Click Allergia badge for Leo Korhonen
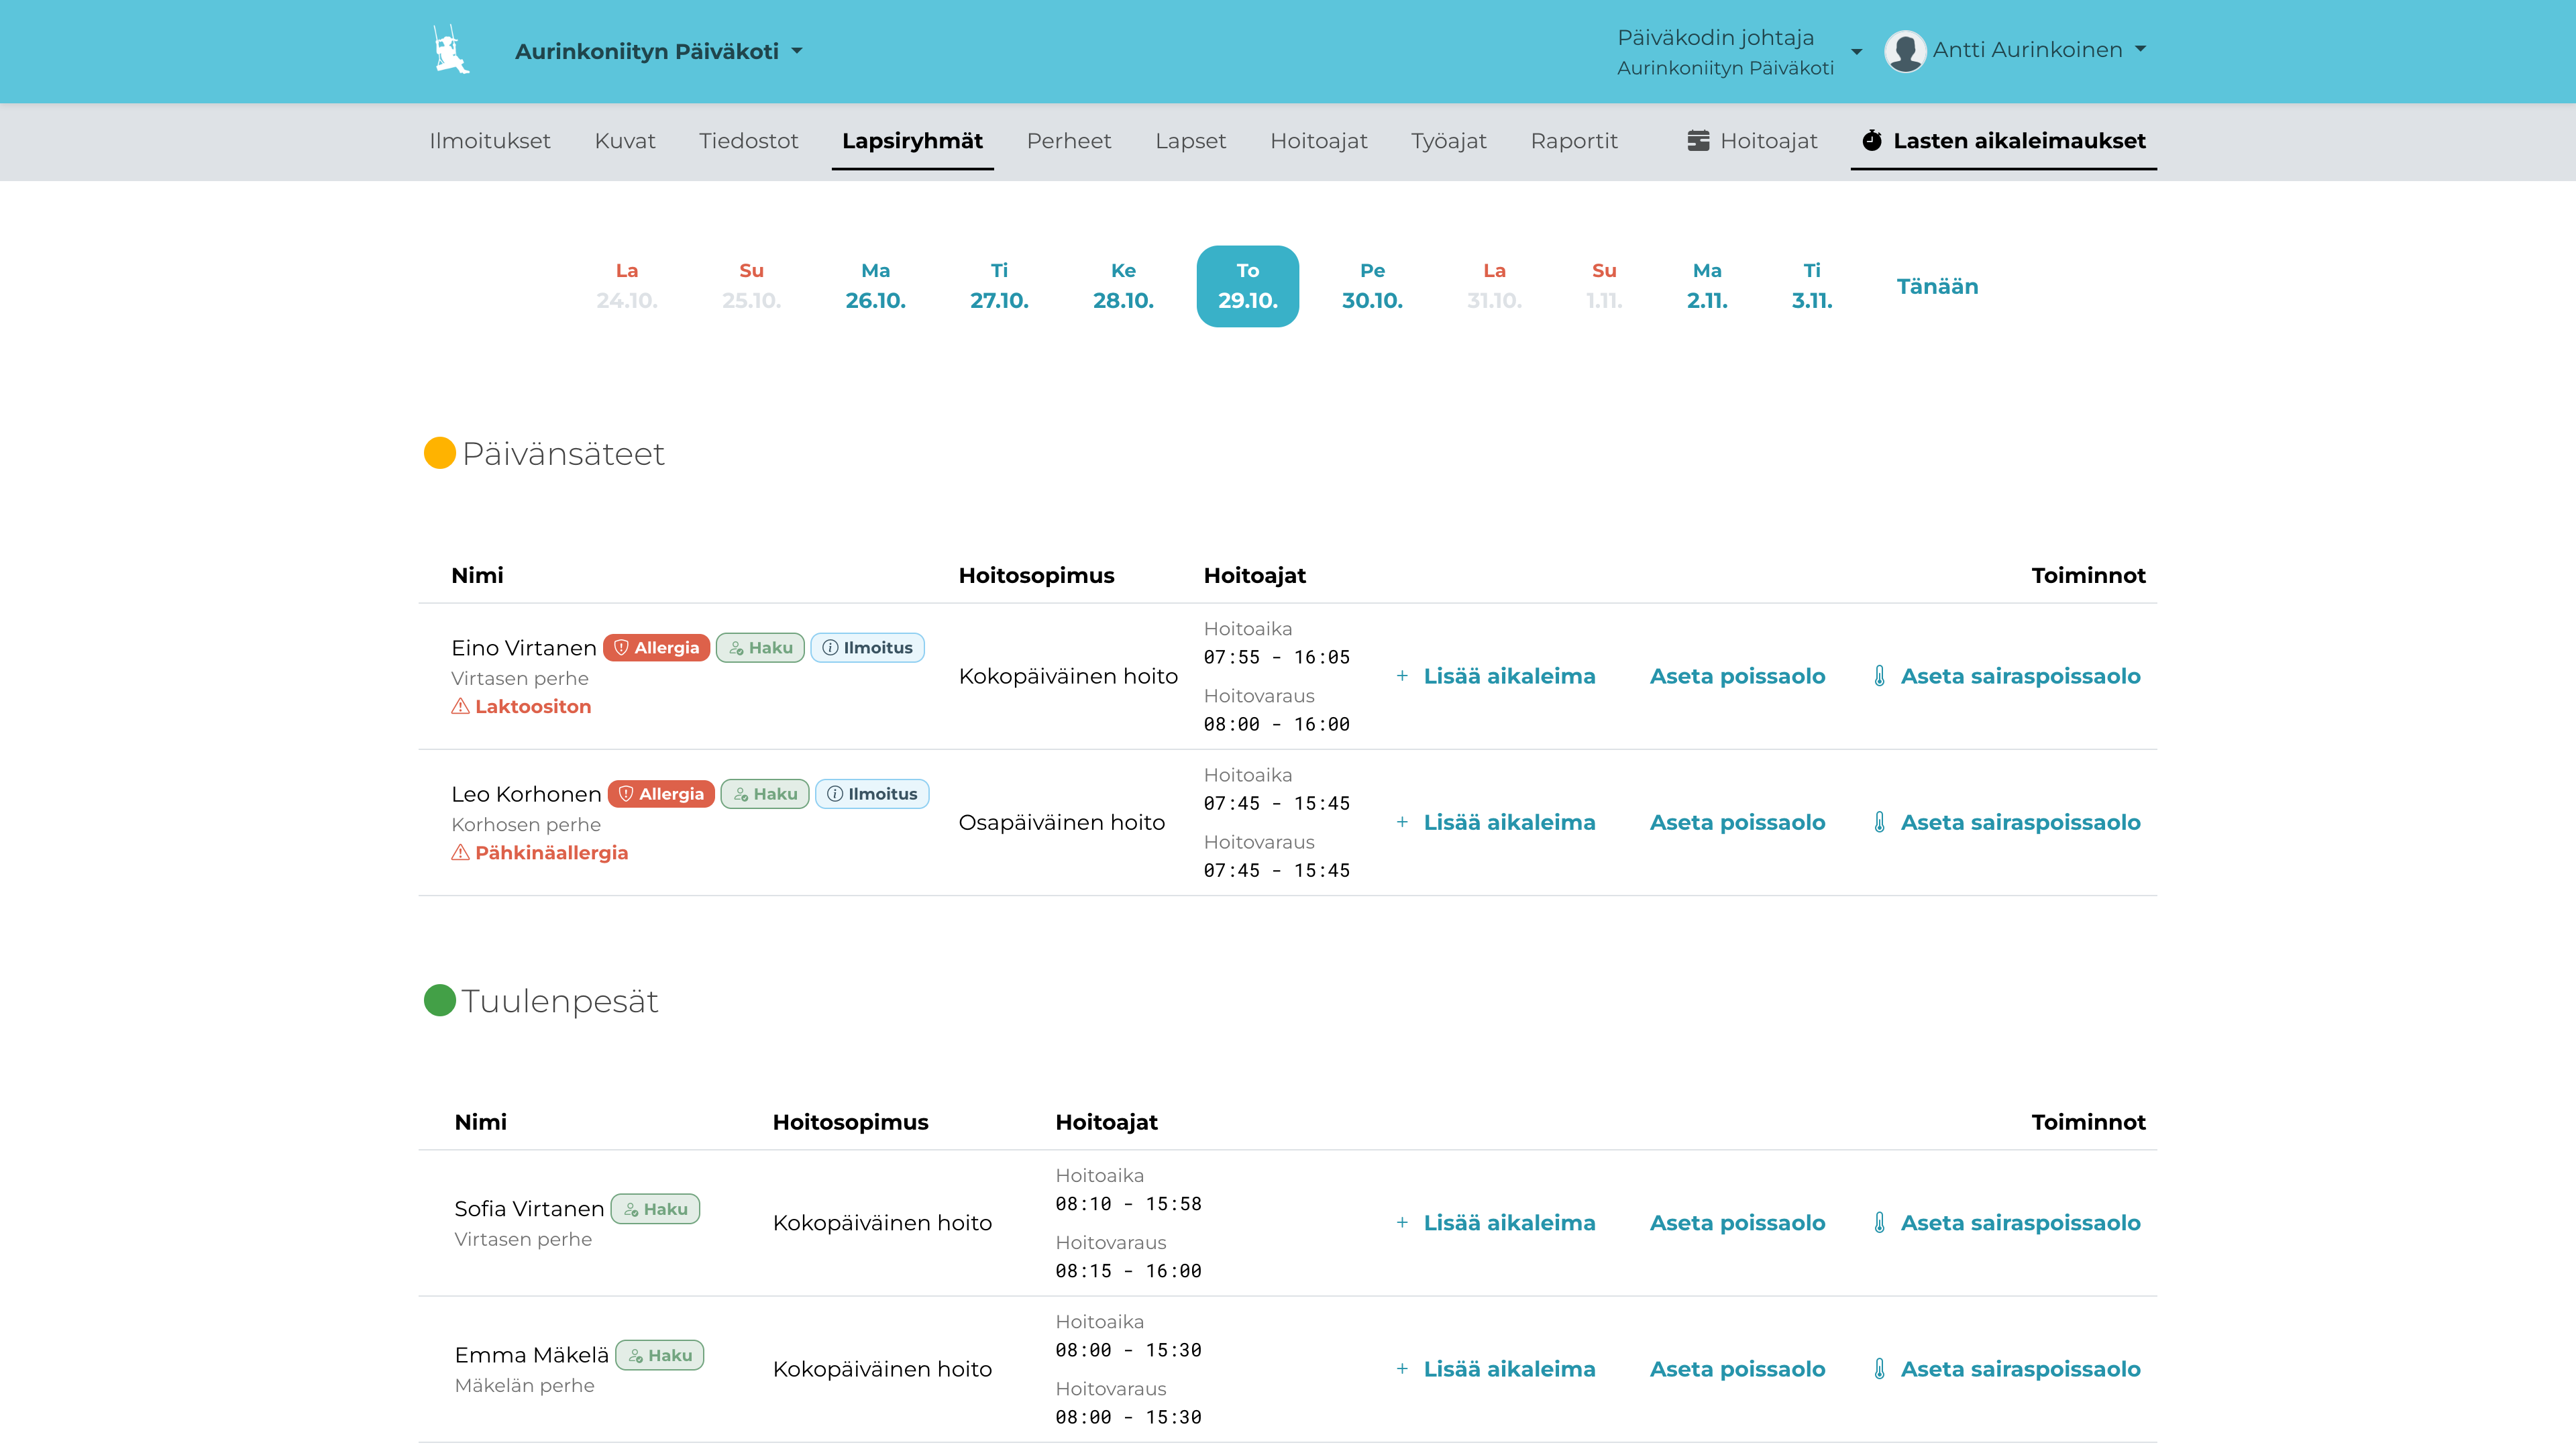 [661, 794]
